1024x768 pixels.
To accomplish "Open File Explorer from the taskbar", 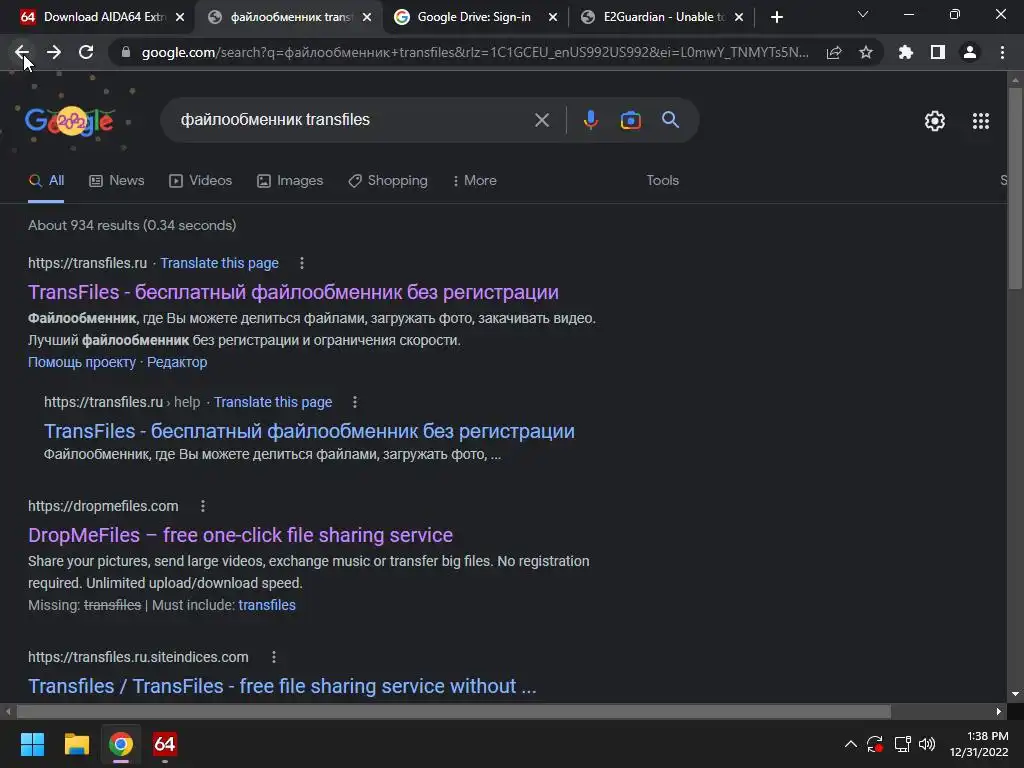I will [x=76, y=744].
